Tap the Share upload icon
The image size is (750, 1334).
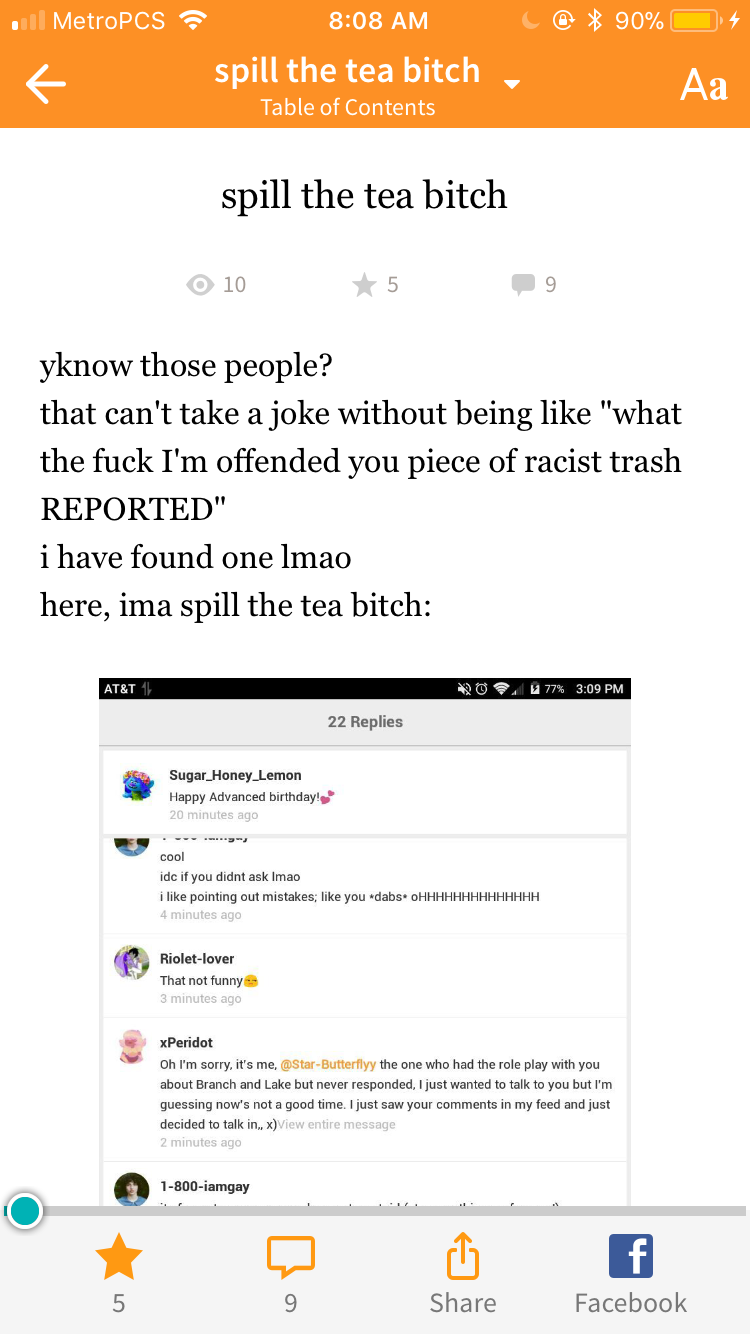point(462,1256)
